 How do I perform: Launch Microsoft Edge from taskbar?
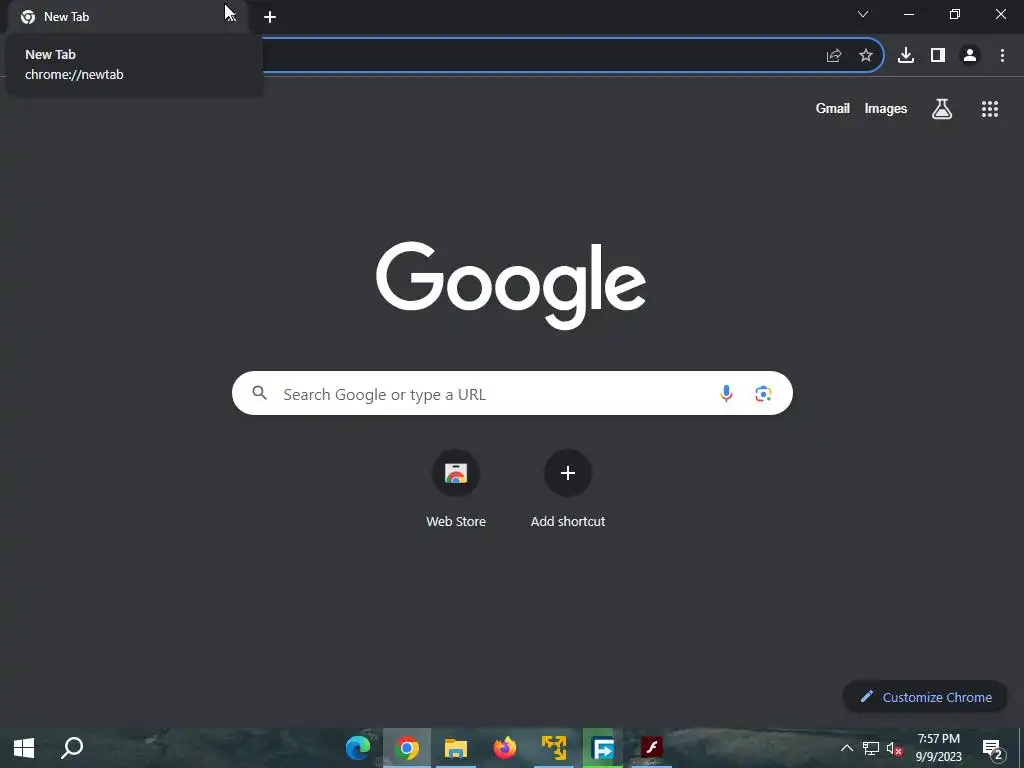(358, 748)
